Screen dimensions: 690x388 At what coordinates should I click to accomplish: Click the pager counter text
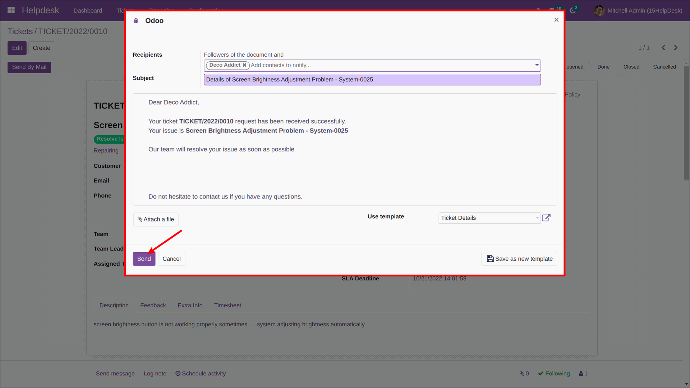click(644, 48)
